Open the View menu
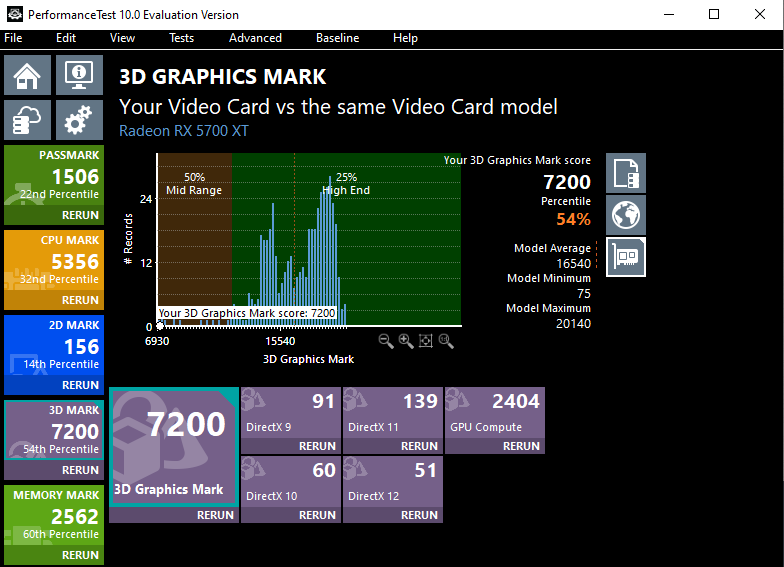The height and width of the screenshot is (567, 784). pyautogui.click(x=122, y=38)
